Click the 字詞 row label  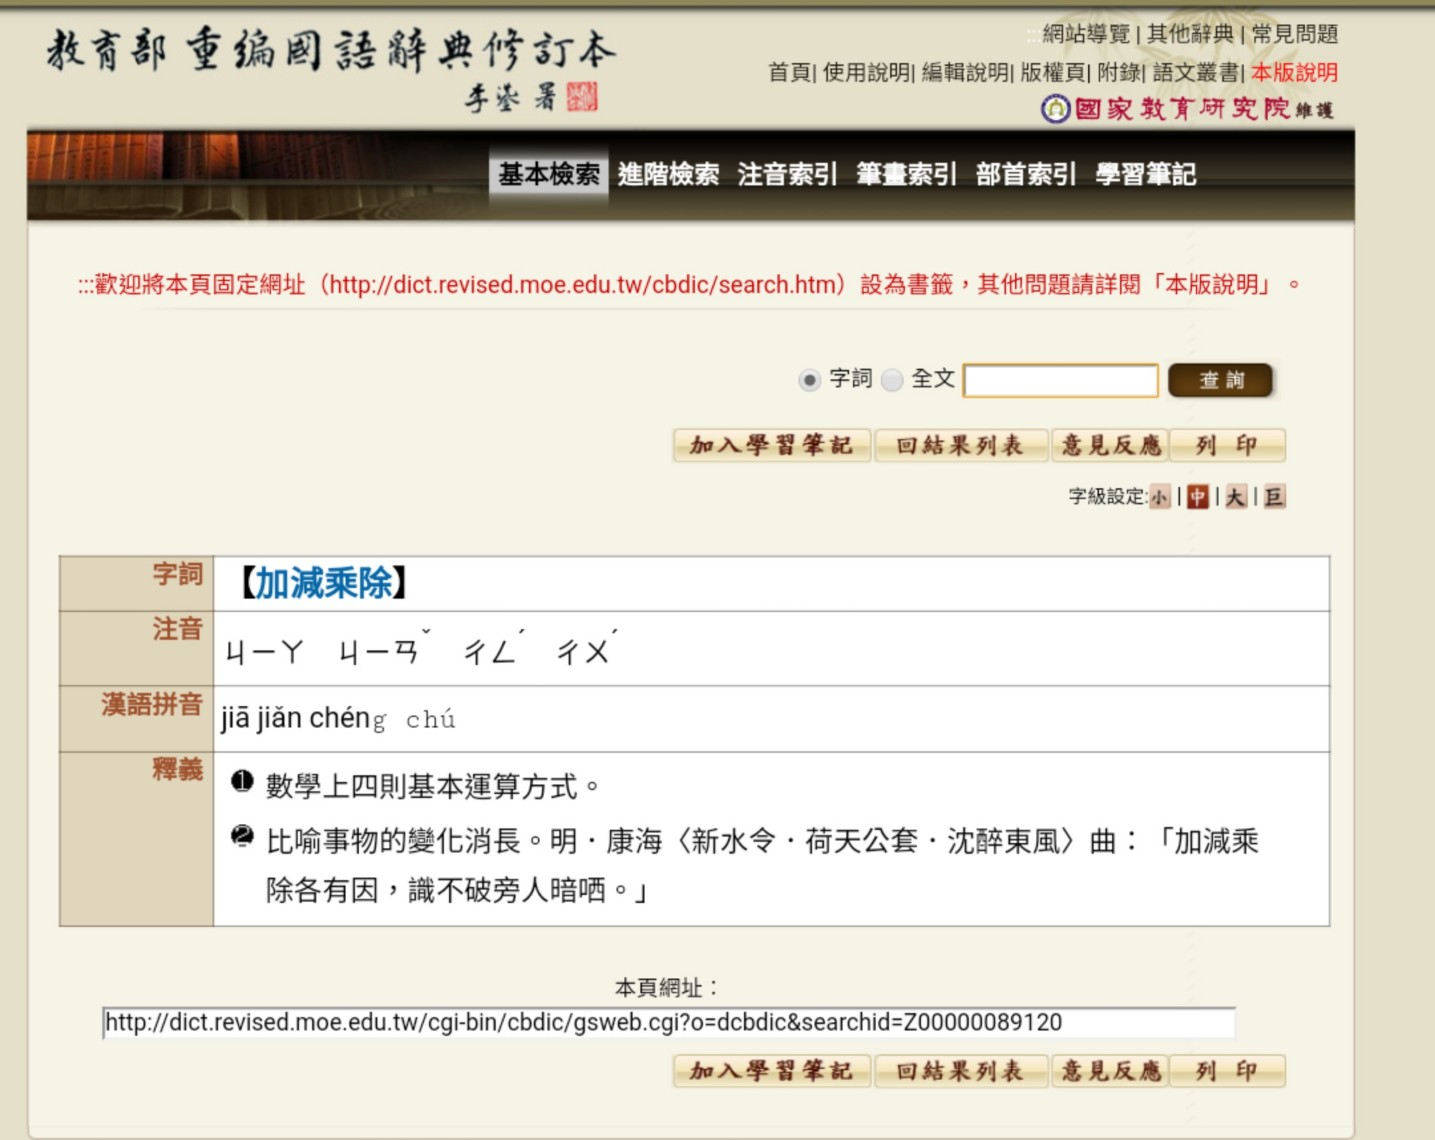(177, 574)
